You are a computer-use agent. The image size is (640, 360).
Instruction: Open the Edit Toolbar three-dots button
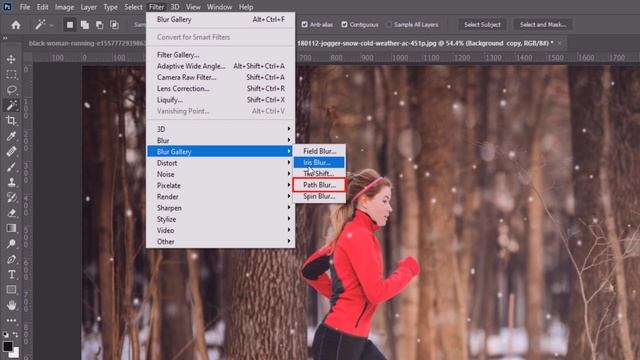pos(11,320)
